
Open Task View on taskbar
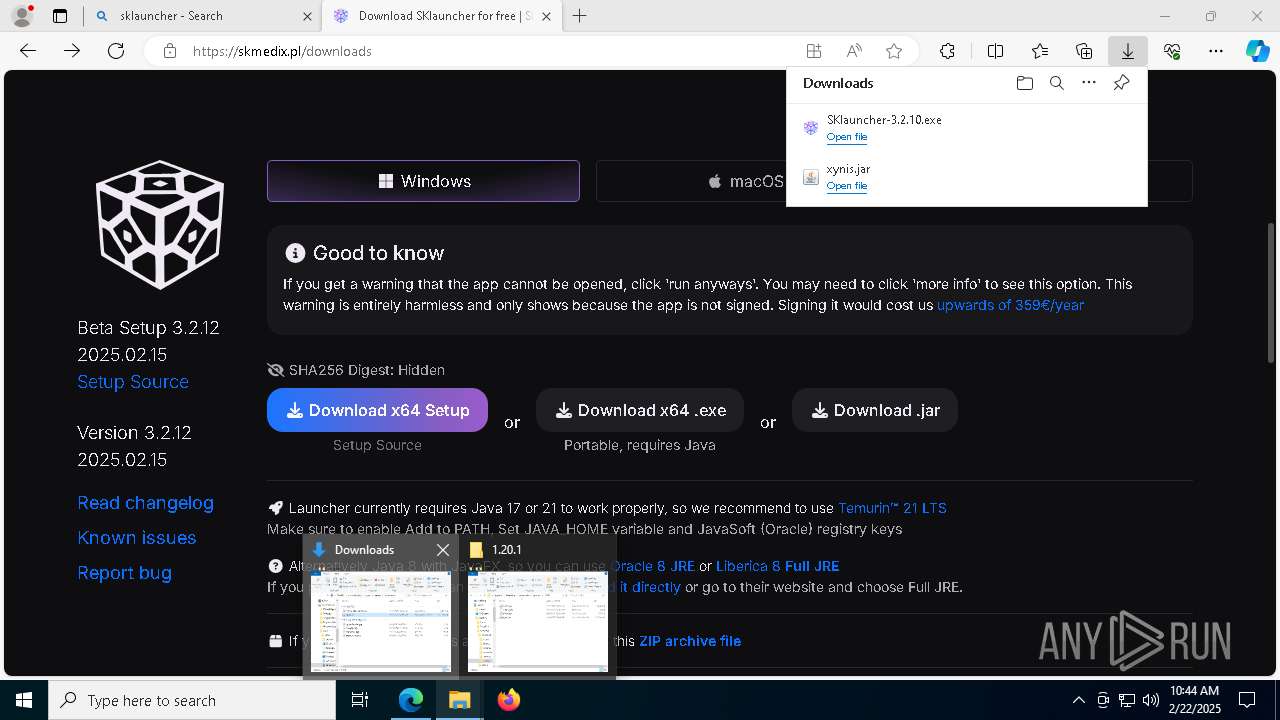click(360, 700)
